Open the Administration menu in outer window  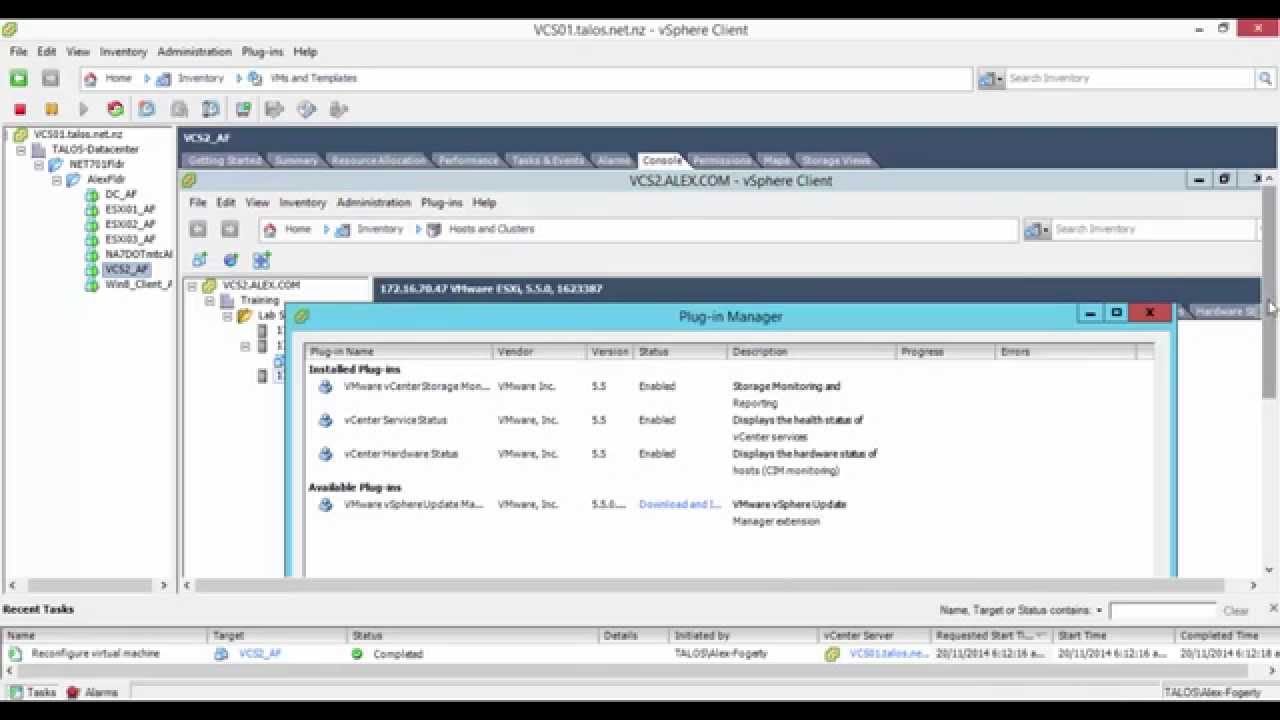pos(194,52)
